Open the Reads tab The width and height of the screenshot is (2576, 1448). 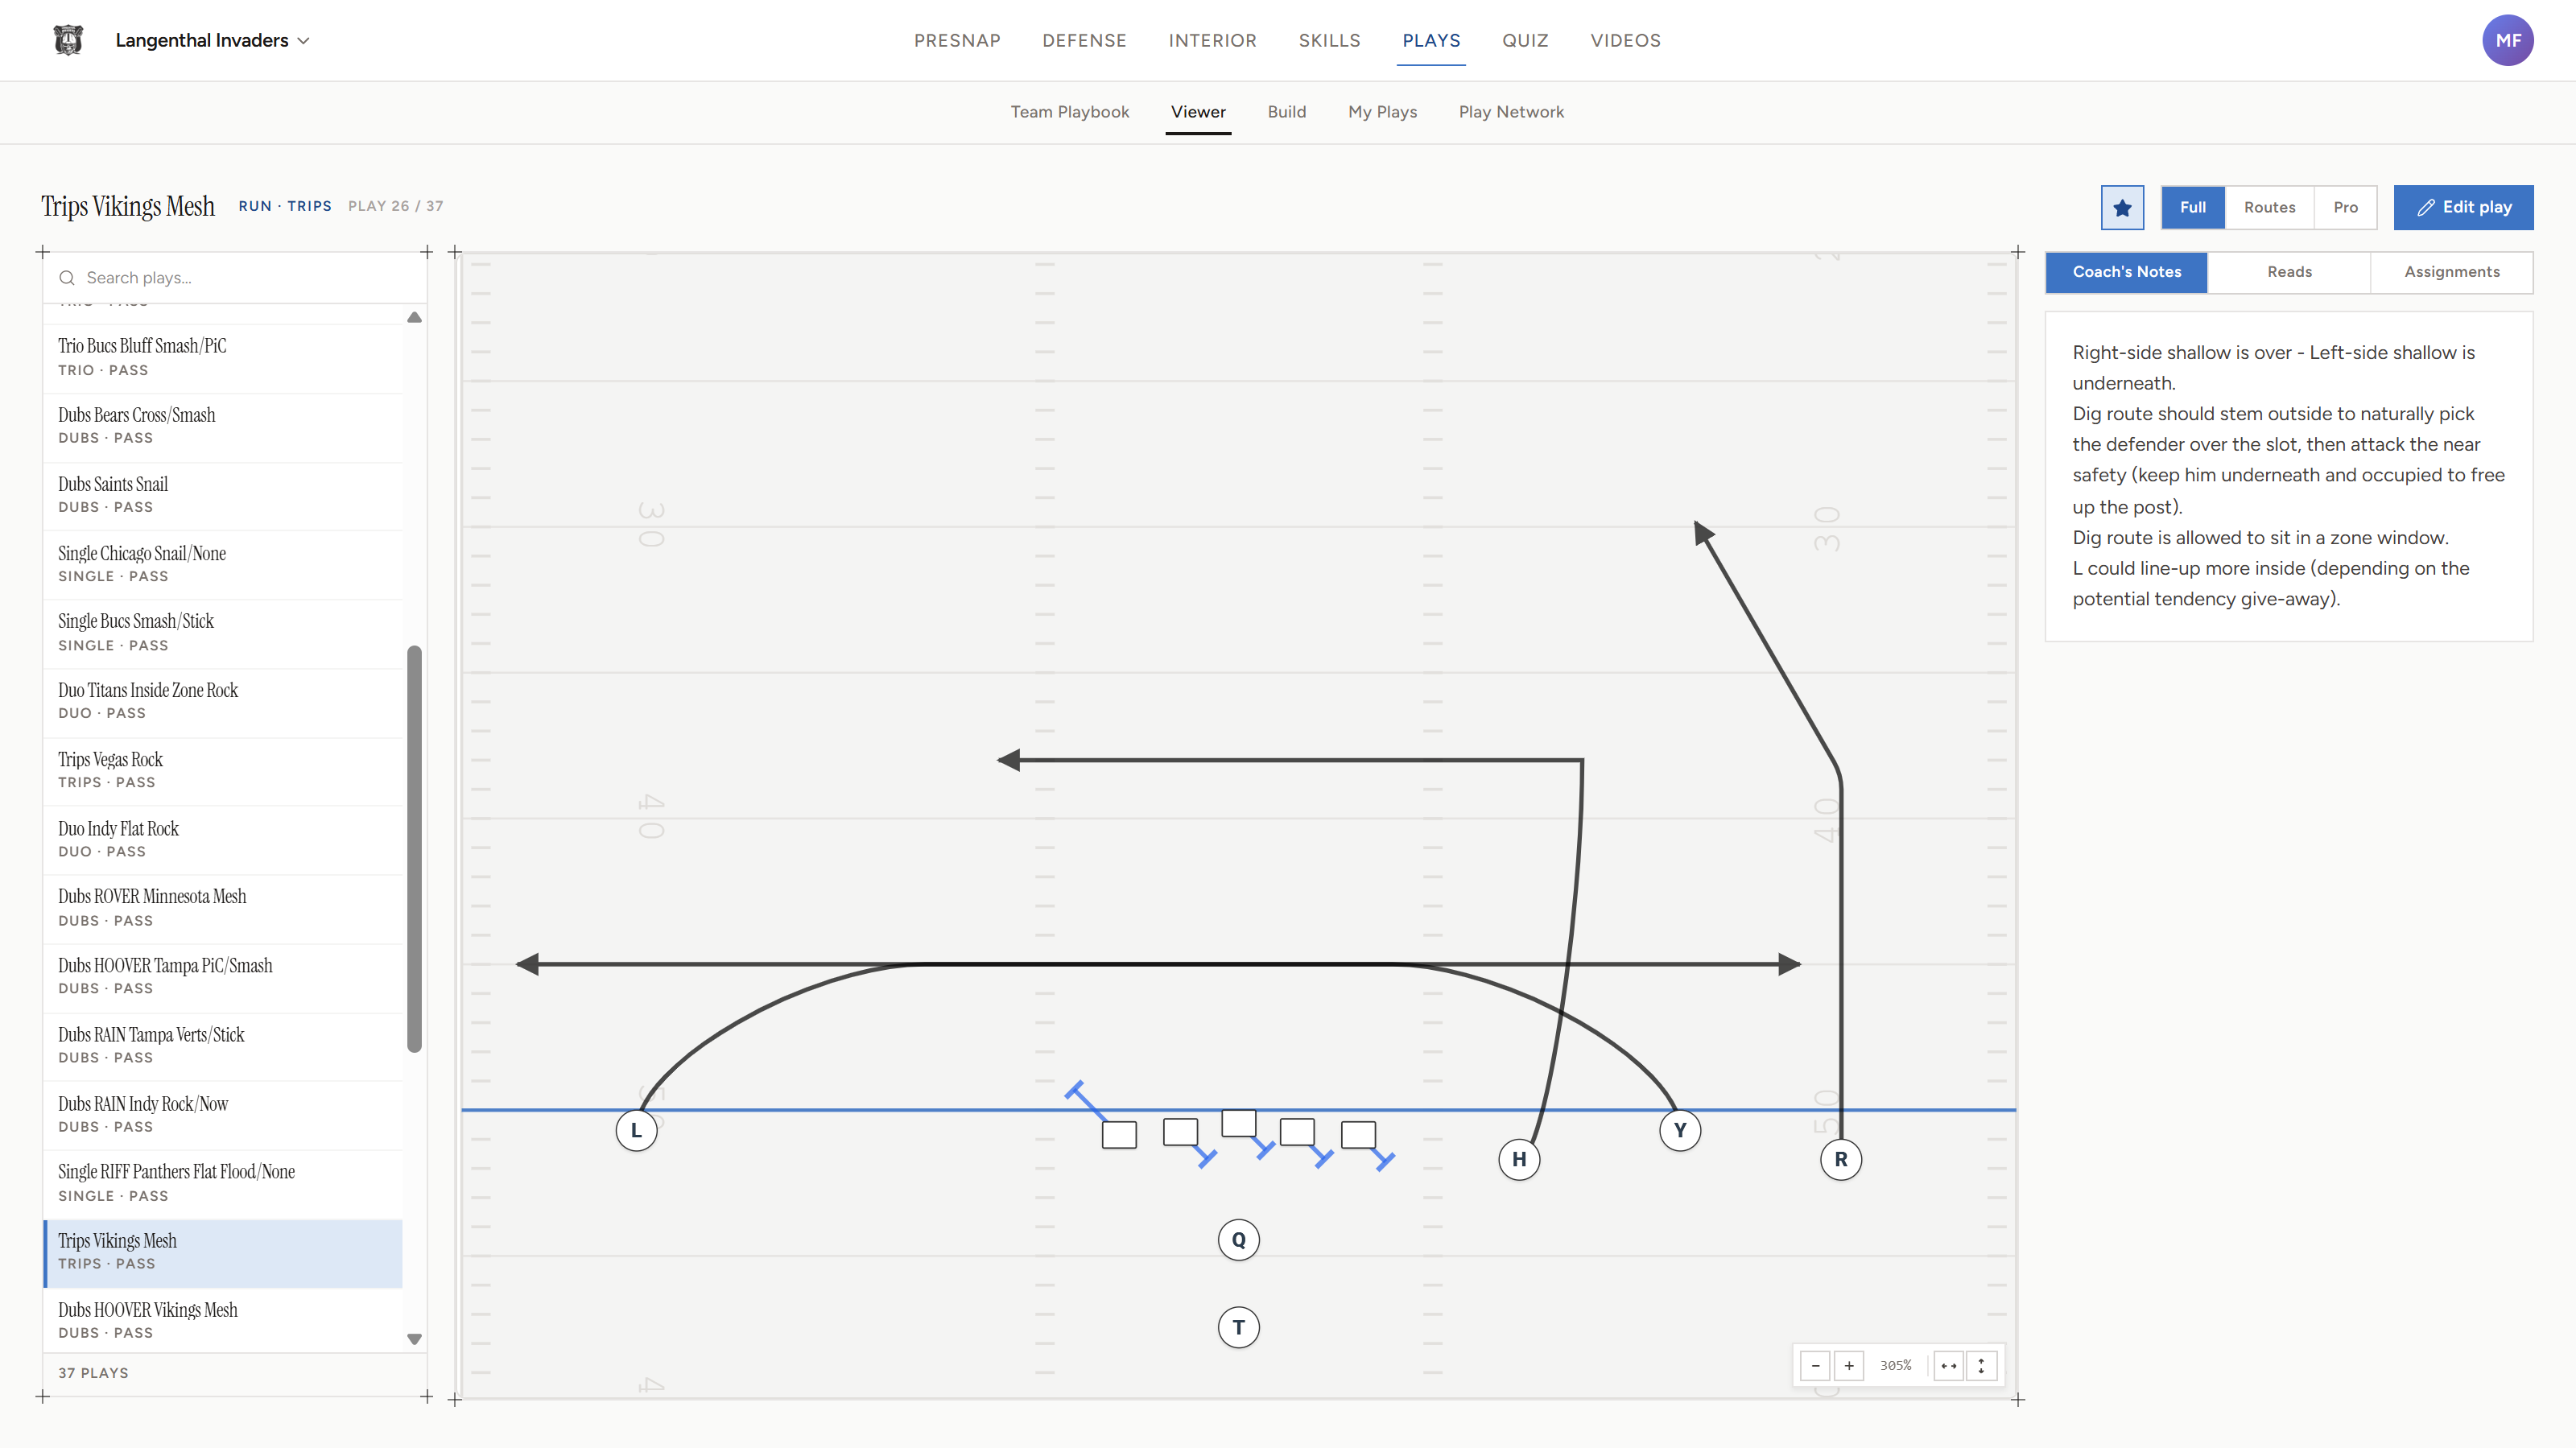2289,272
